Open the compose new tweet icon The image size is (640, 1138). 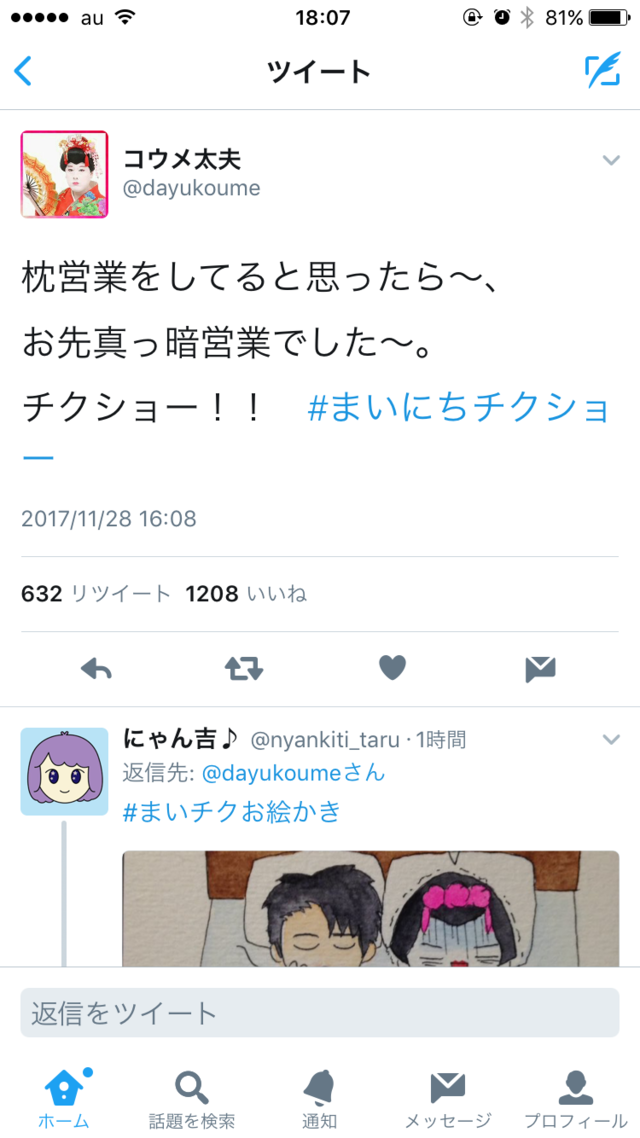603,70
